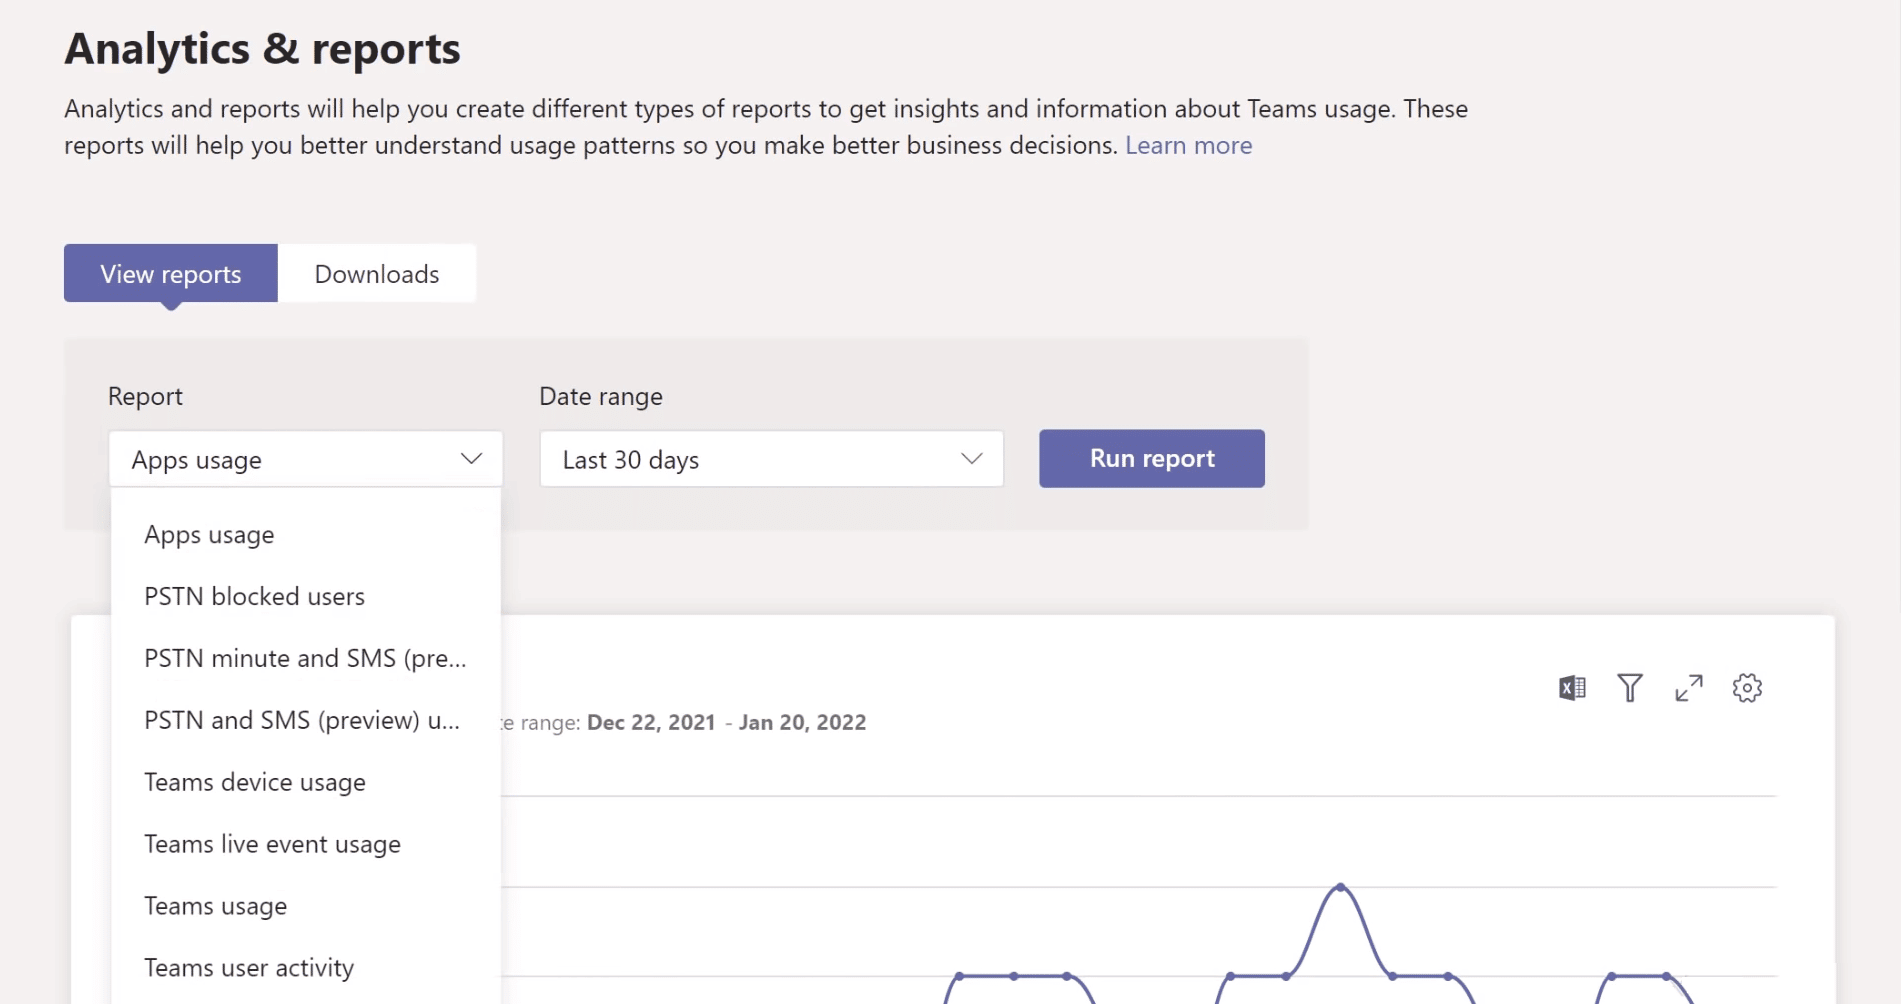Screen dimensions: 1904x1004
Task: Open the filter options for the chart
Action: point(1629,687)
